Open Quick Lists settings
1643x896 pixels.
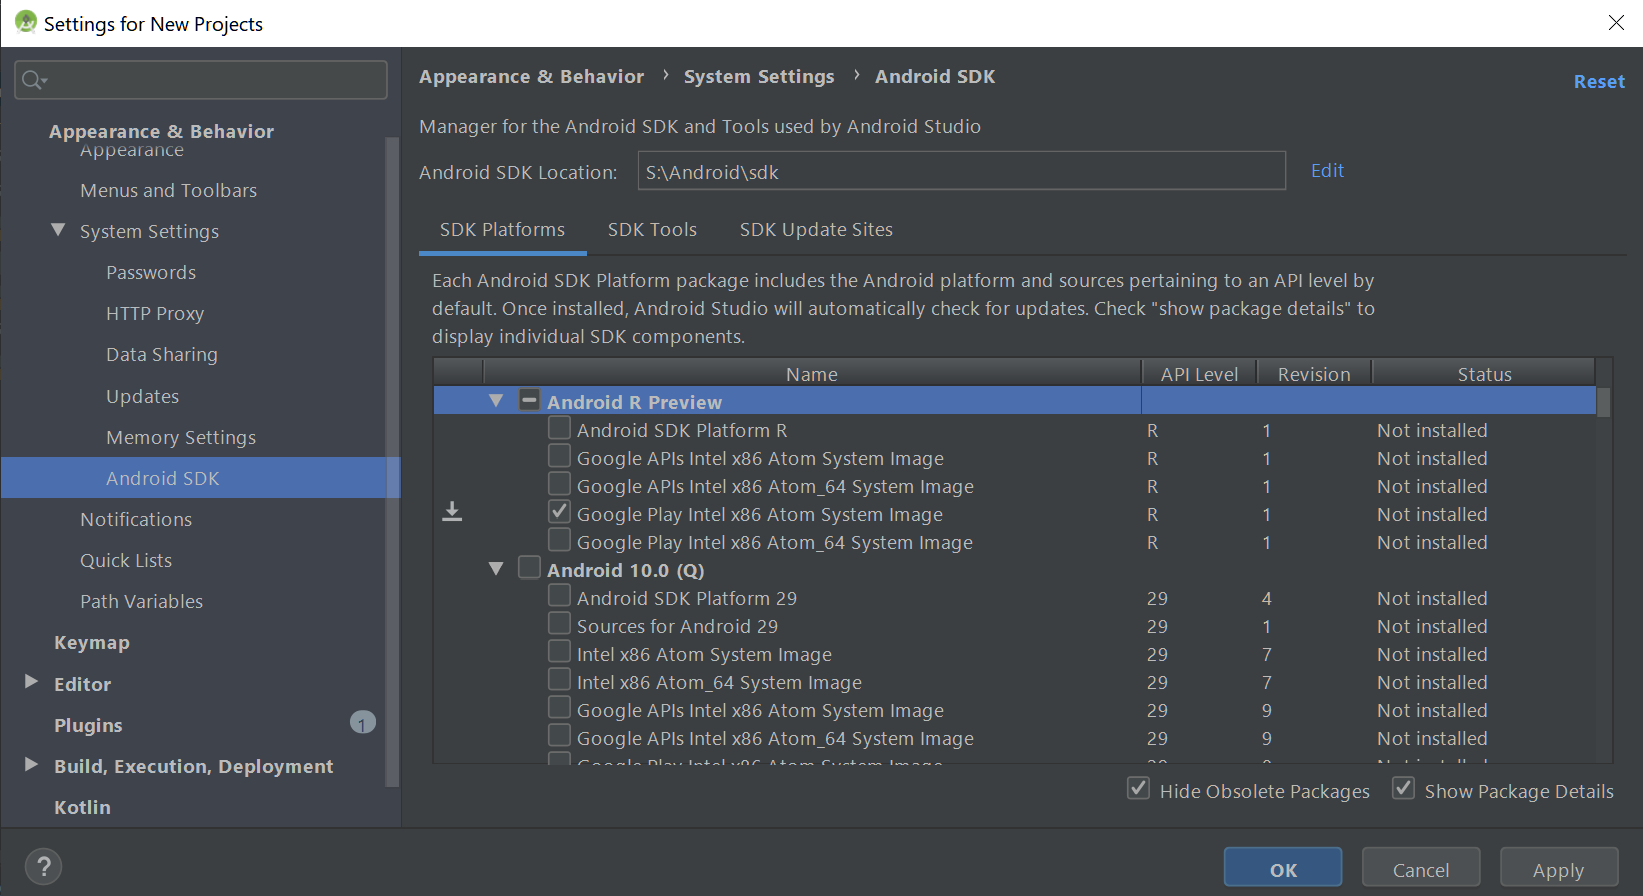coord(126,560)
